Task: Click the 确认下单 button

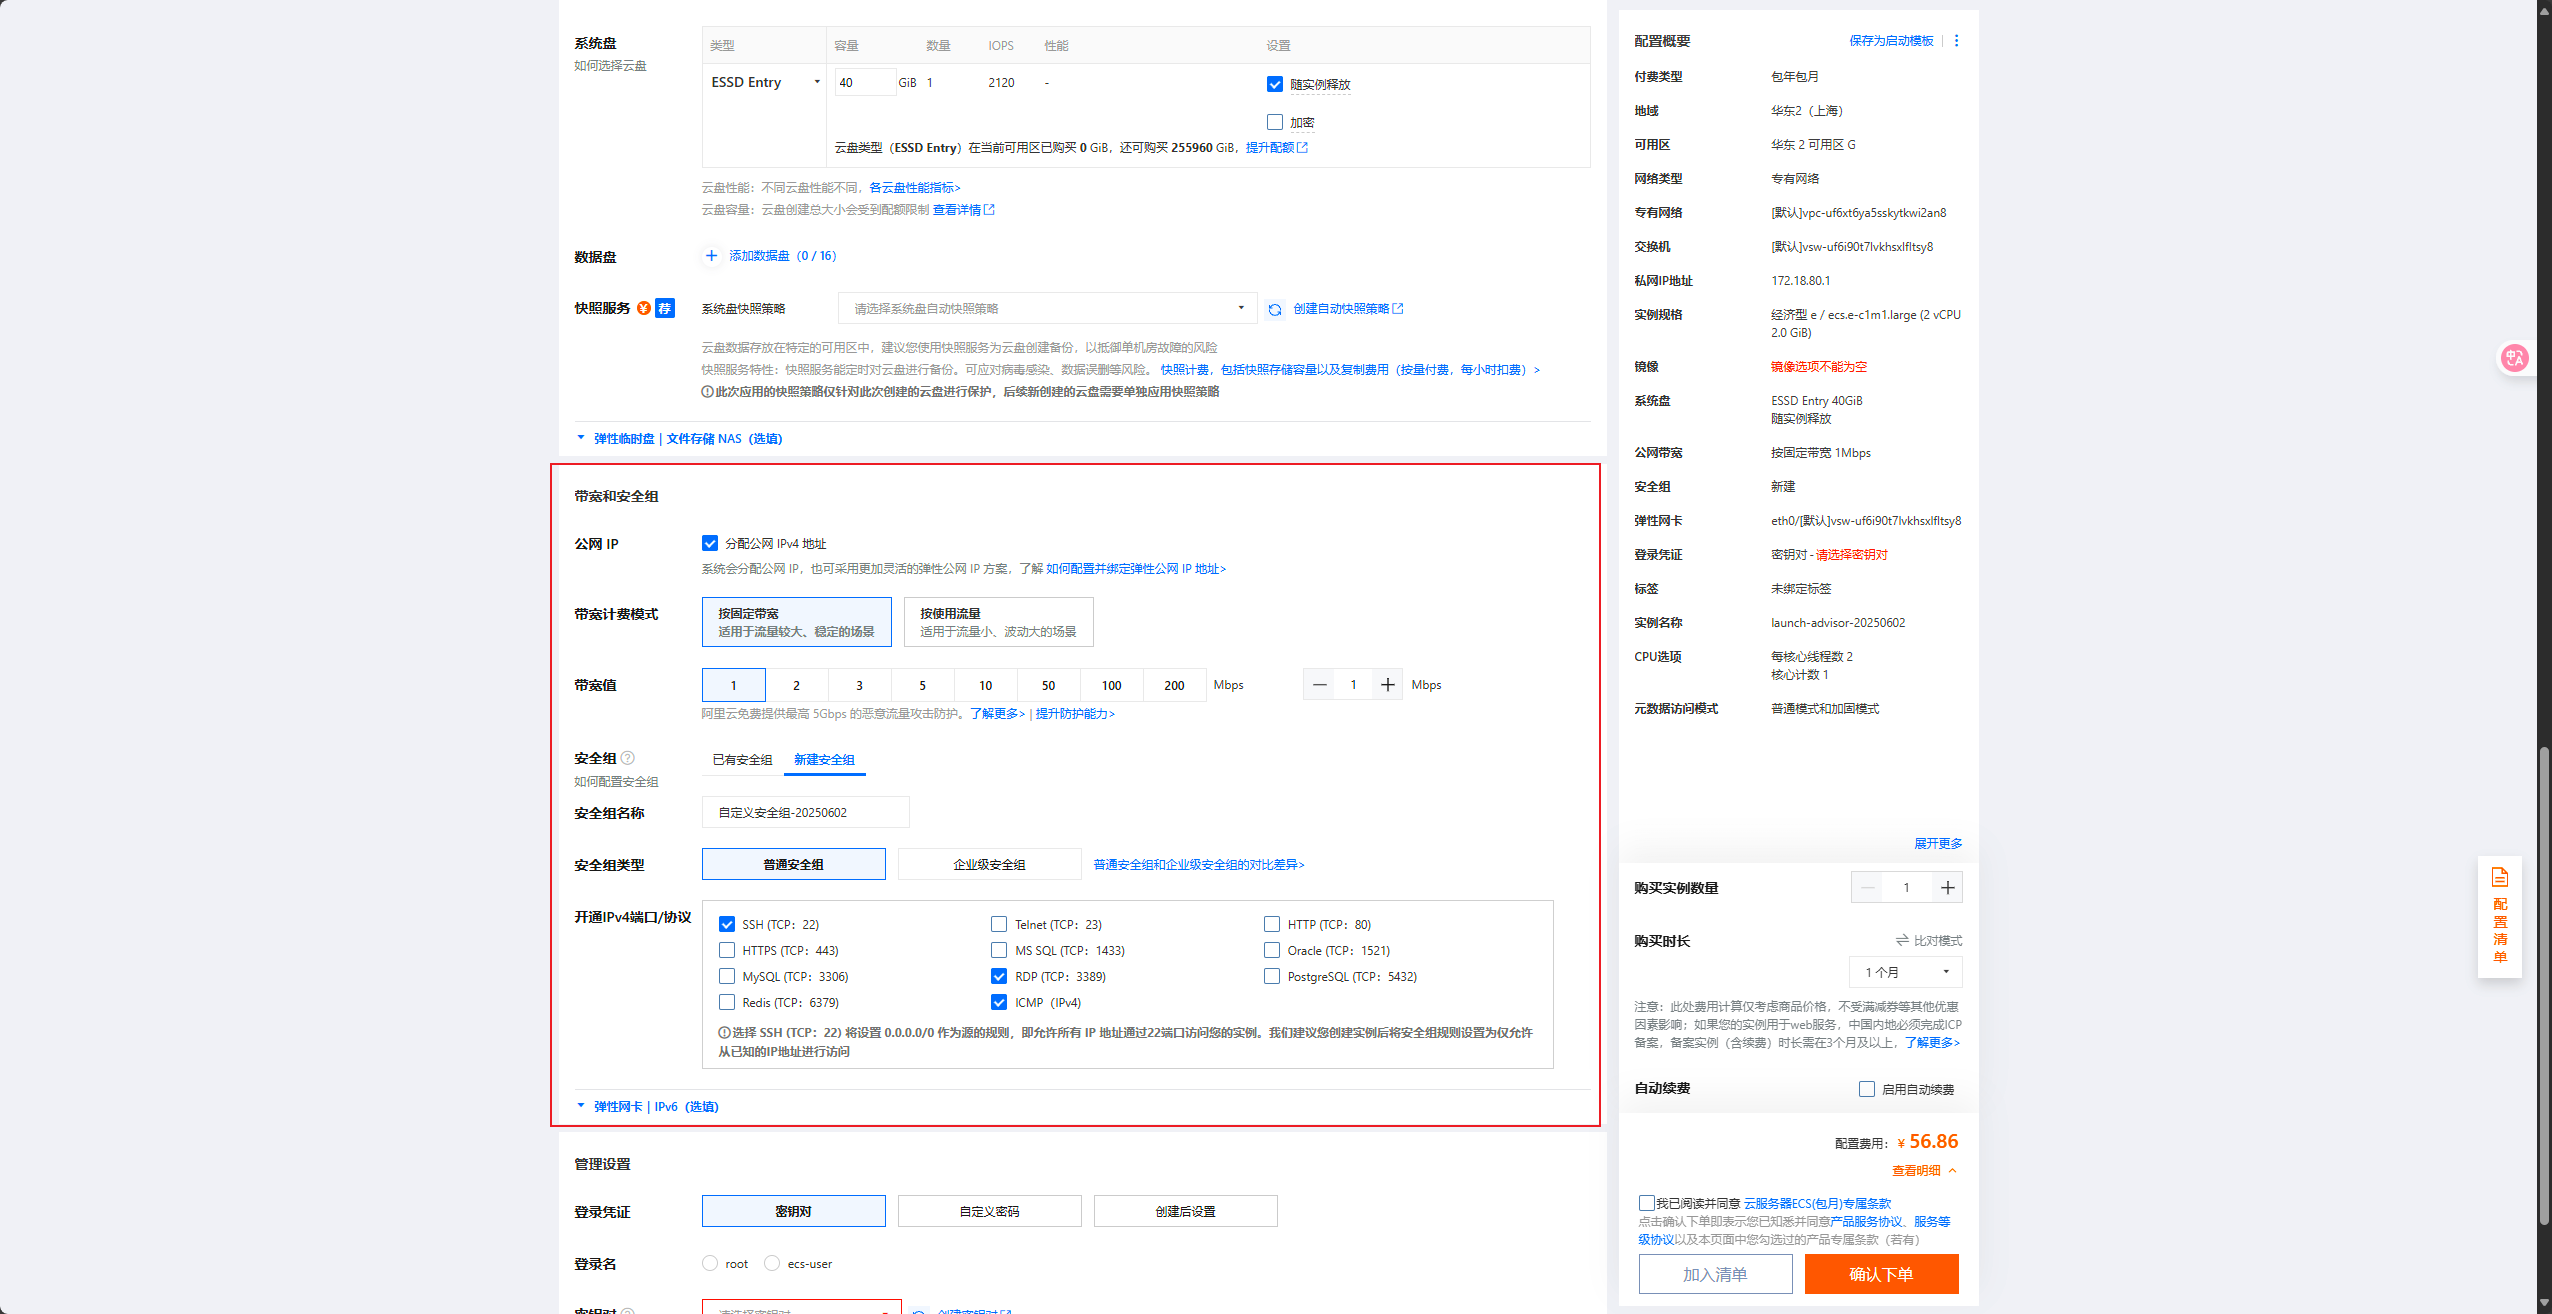Action: 1880,1274
